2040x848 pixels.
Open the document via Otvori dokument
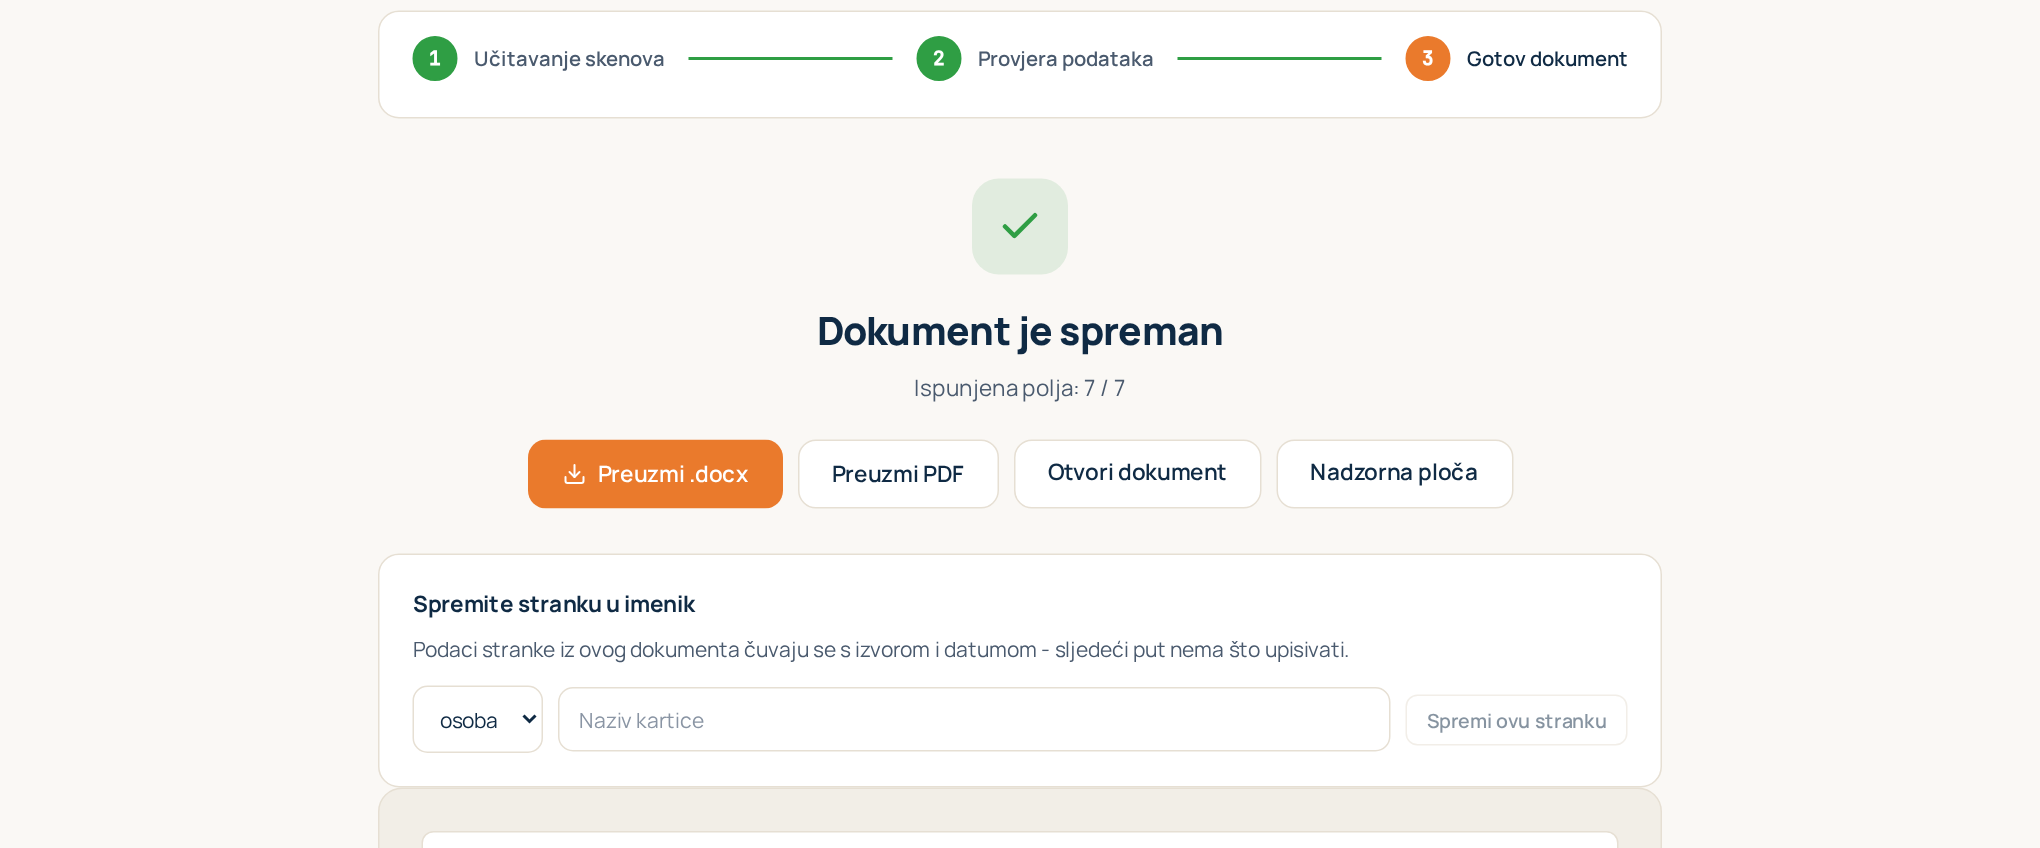[1137, 474]
